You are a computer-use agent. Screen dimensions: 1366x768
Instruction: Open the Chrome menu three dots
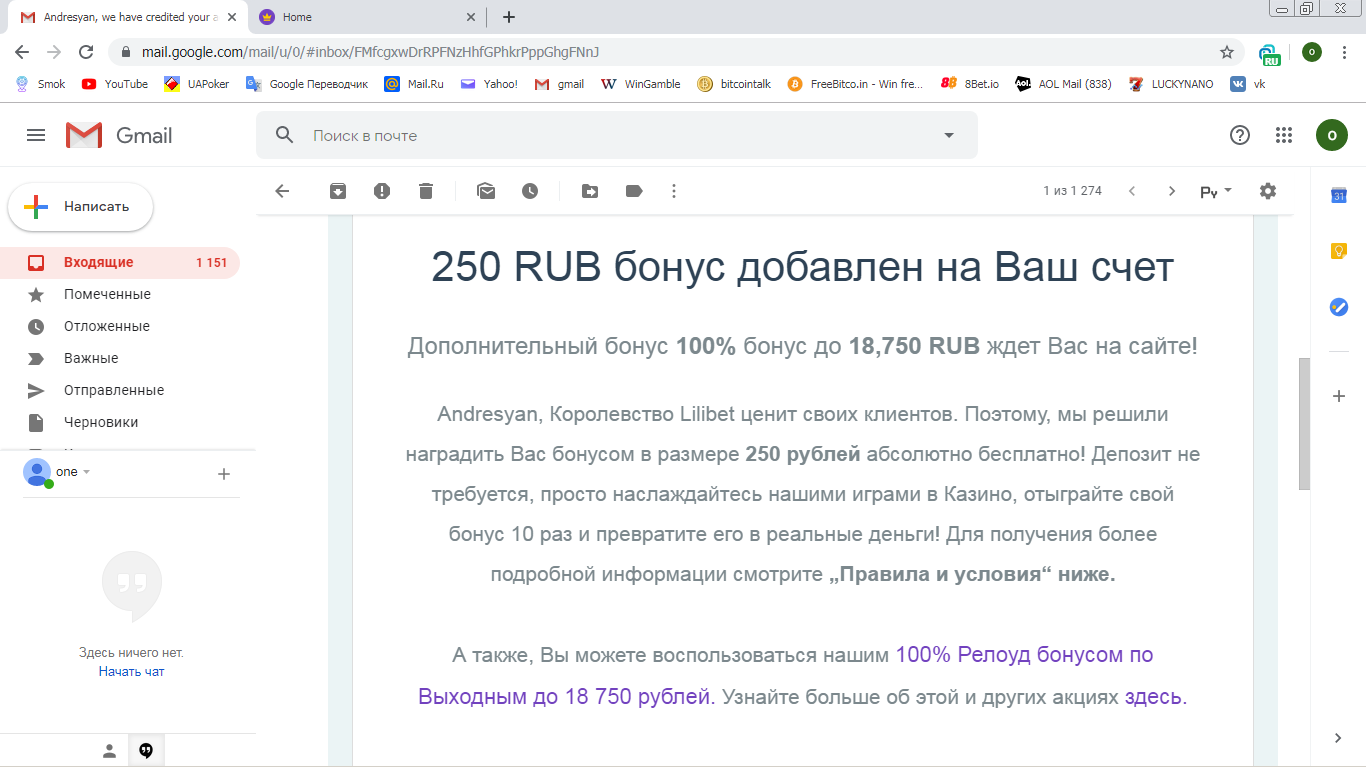pyautogui.click(x=1344, y=52)
